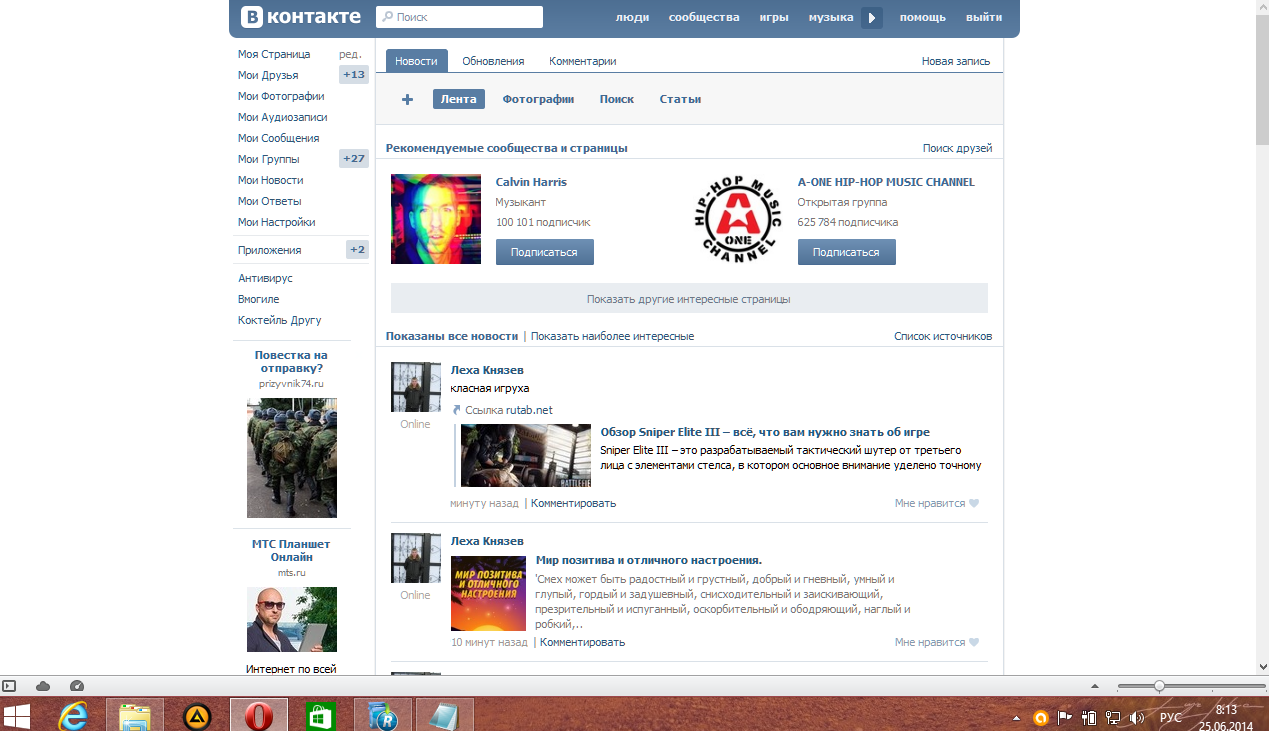
Task: Open Мои Настройки in the sidebar
Action: click(x=277, y=222)
